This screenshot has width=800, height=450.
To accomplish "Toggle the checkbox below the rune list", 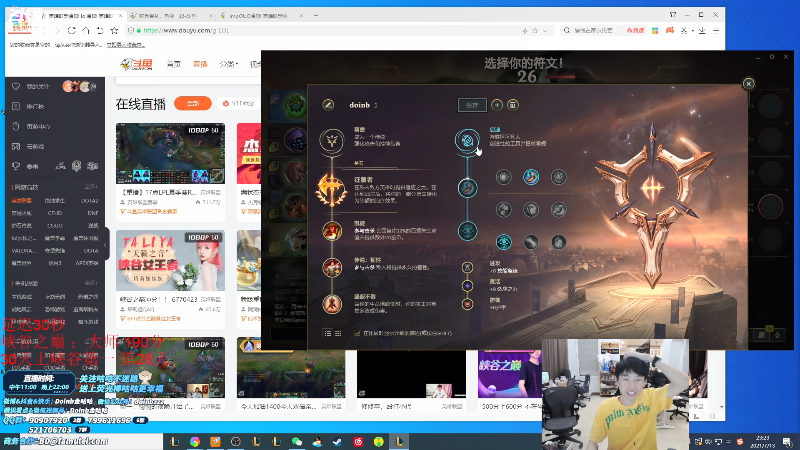I will point(357,333).
